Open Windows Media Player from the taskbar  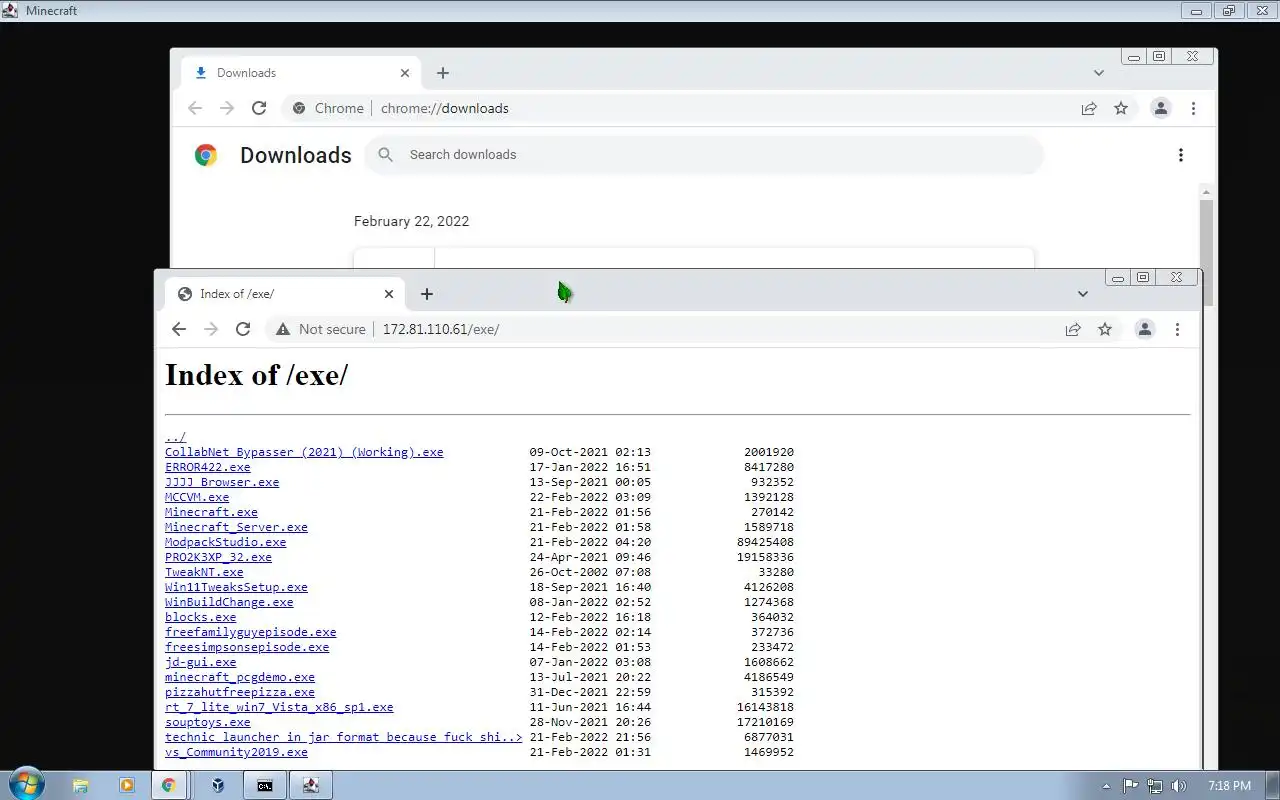(x=126, y=786)
